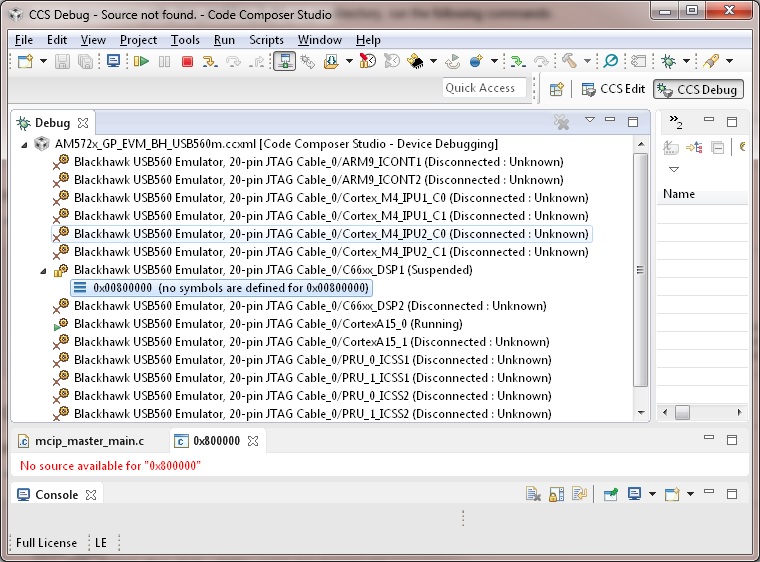Click the Pin Console icon
The width and height of the screenshot is (760, 562).
610,494
